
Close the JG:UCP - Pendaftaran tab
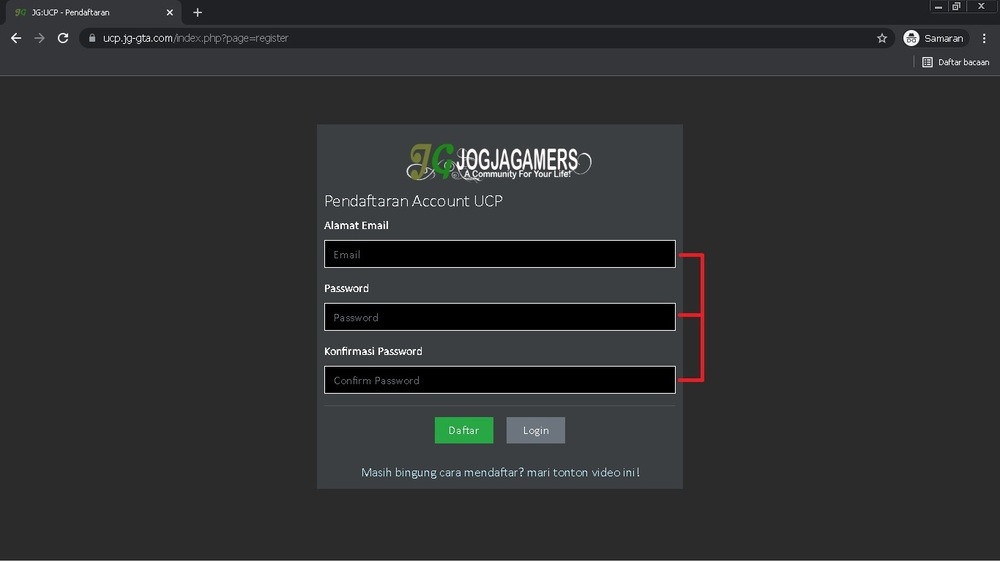[170, 12]
